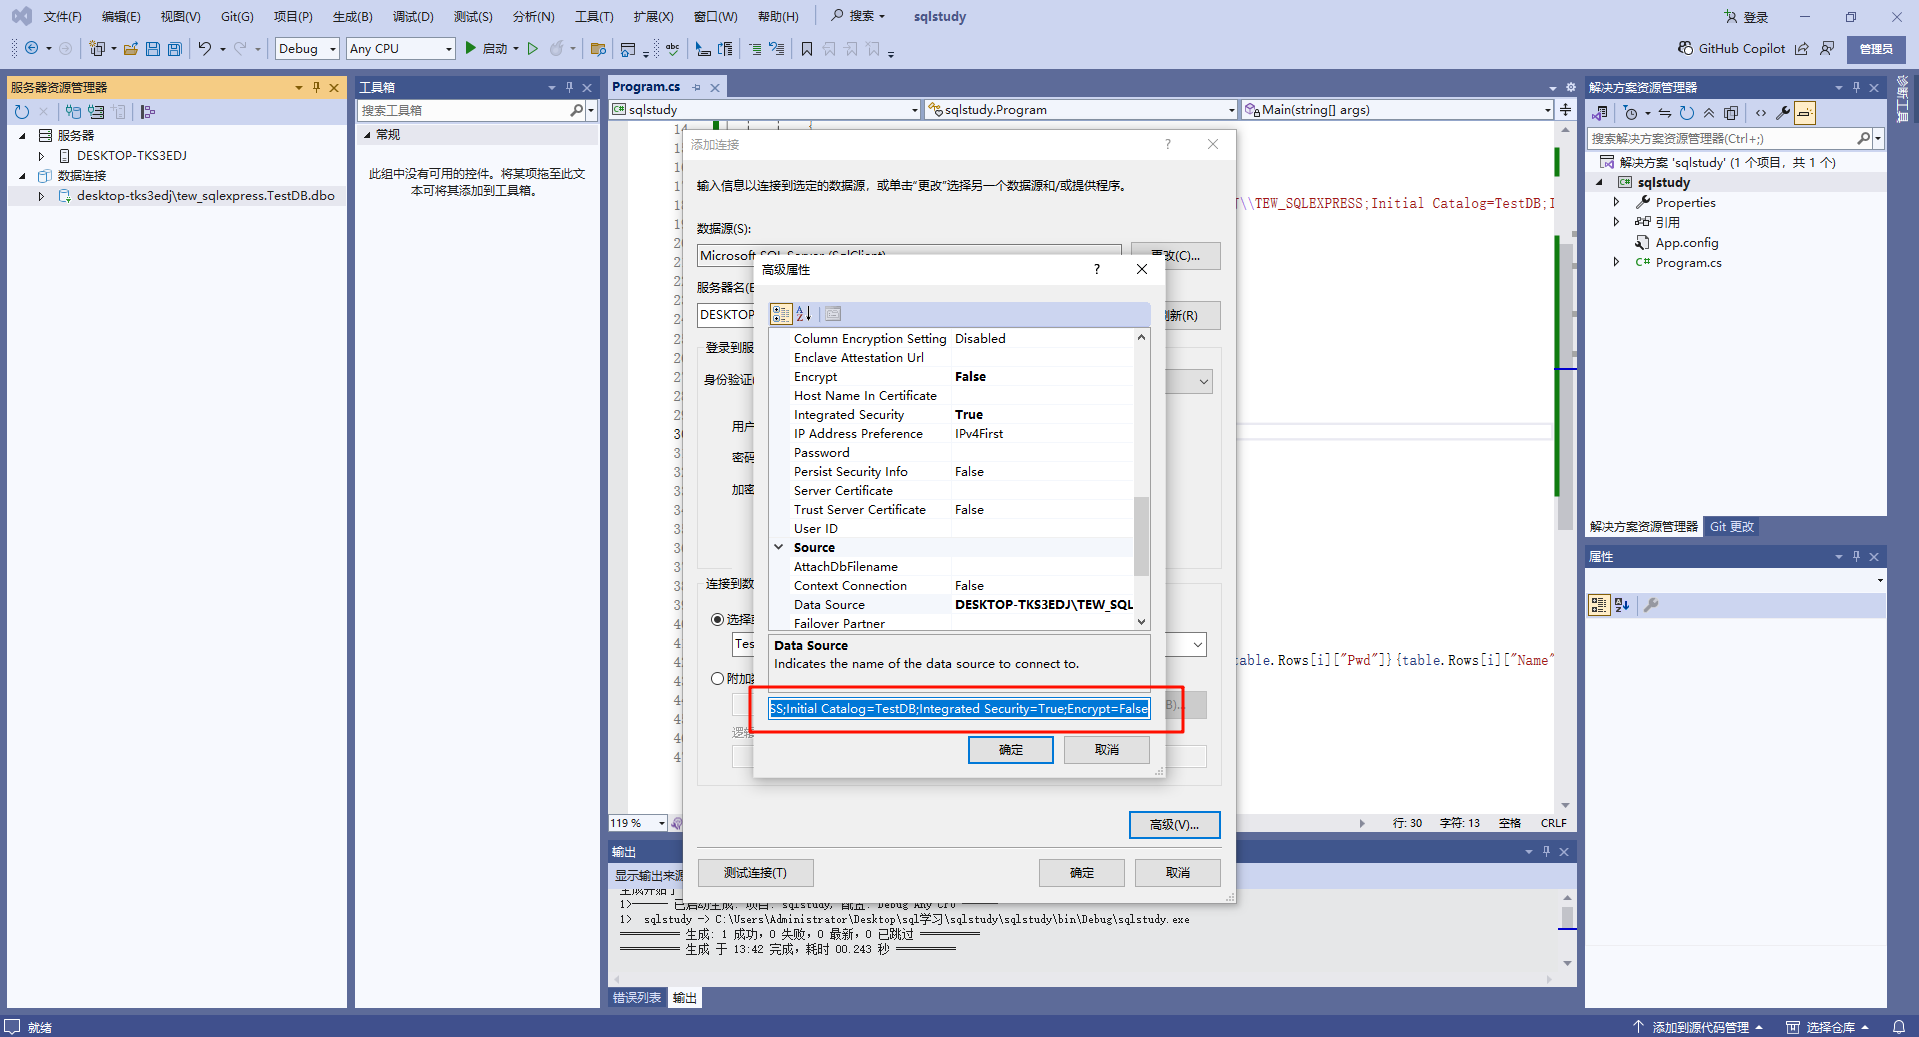
Task: Click properties wrench icon in Solution Explorer toolbar
Action: tap(1783, 113)
